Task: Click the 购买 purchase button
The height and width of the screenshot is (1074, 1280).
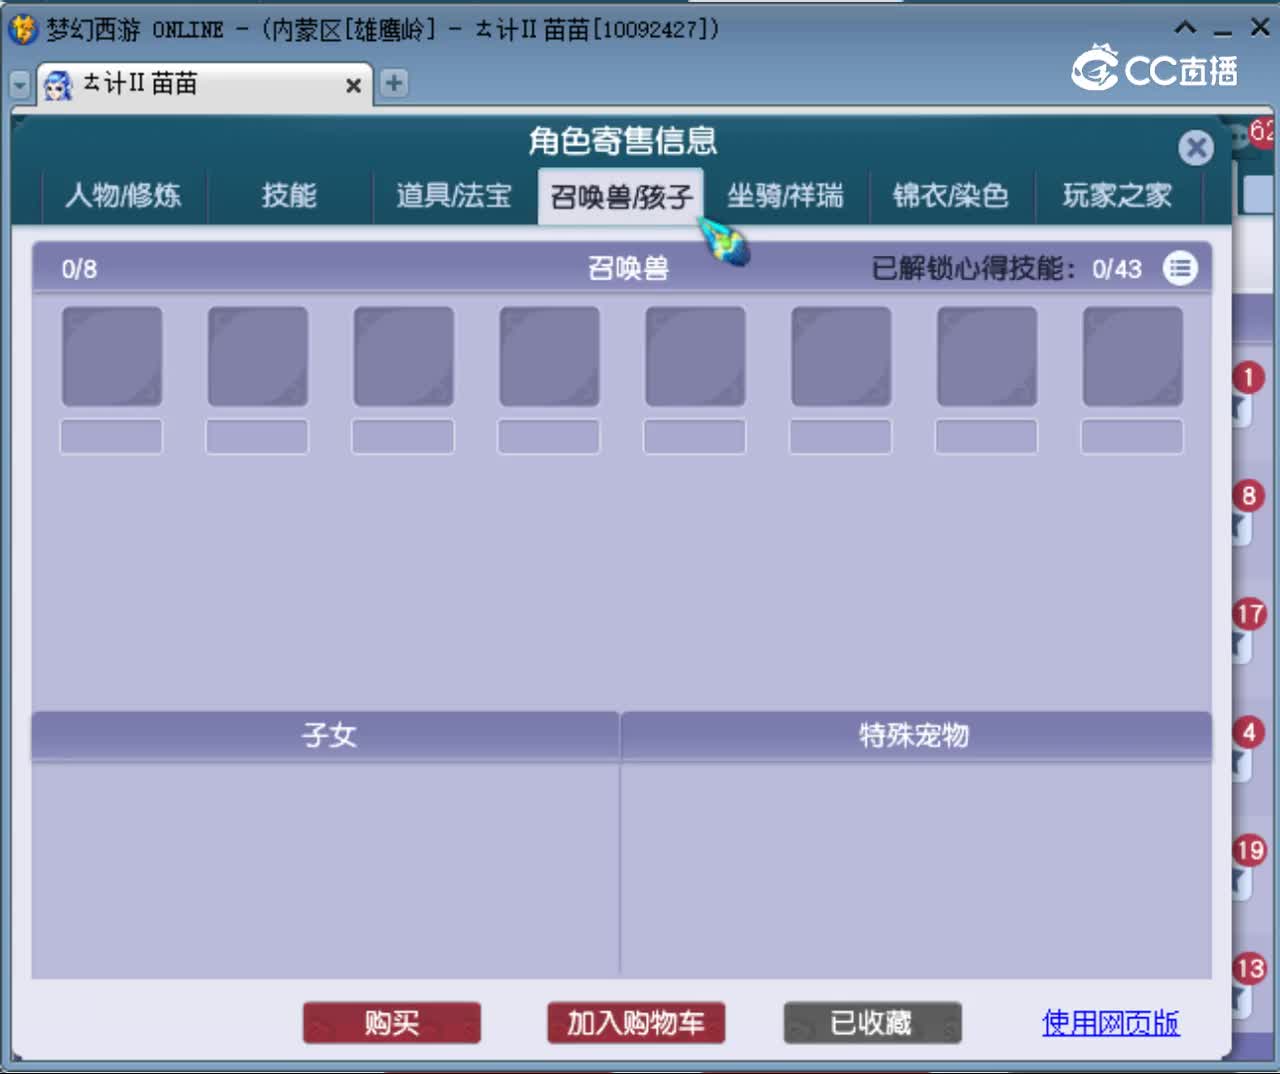Action: [392, 1022]
